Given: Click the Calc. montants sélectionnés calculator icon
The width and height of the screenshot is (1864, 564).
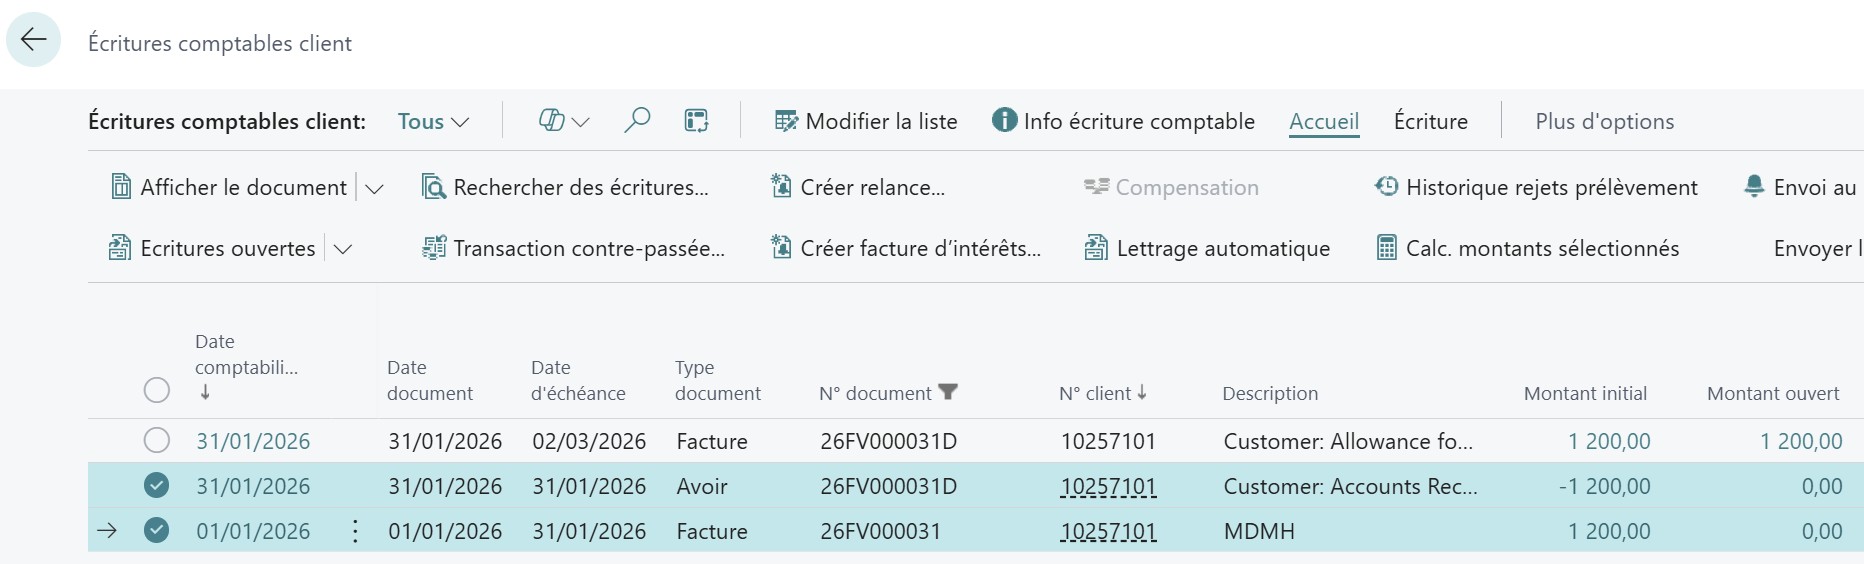Looking at the screenshot, I should (x=1387, y=248).
